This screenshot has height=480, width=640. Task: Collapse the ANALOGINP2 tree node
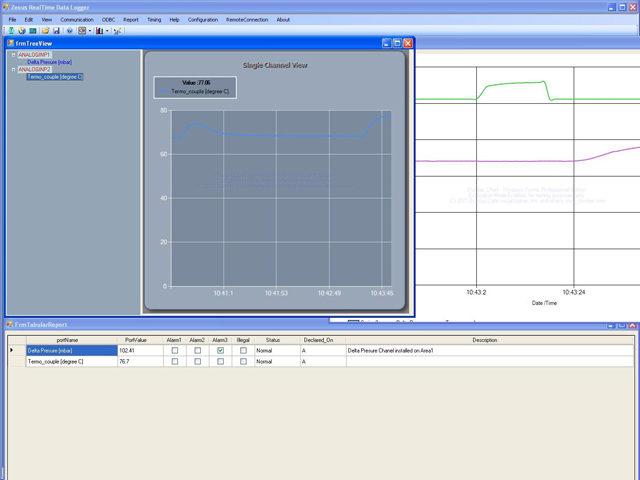[x=13, y=69]
